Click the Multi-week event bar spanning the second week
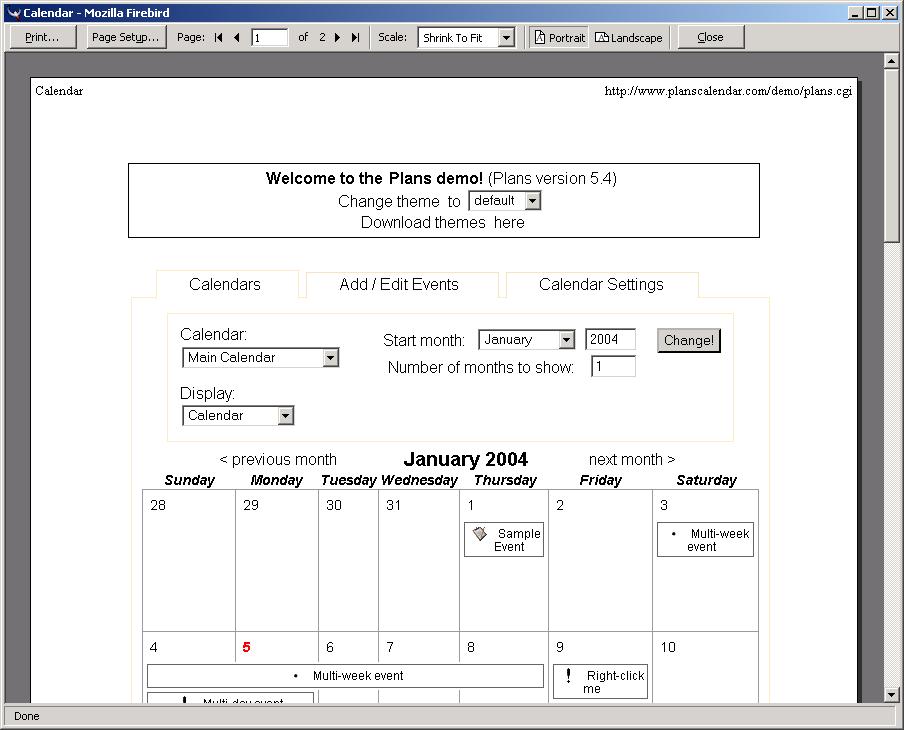904x730 pixels. click(345, 676)
